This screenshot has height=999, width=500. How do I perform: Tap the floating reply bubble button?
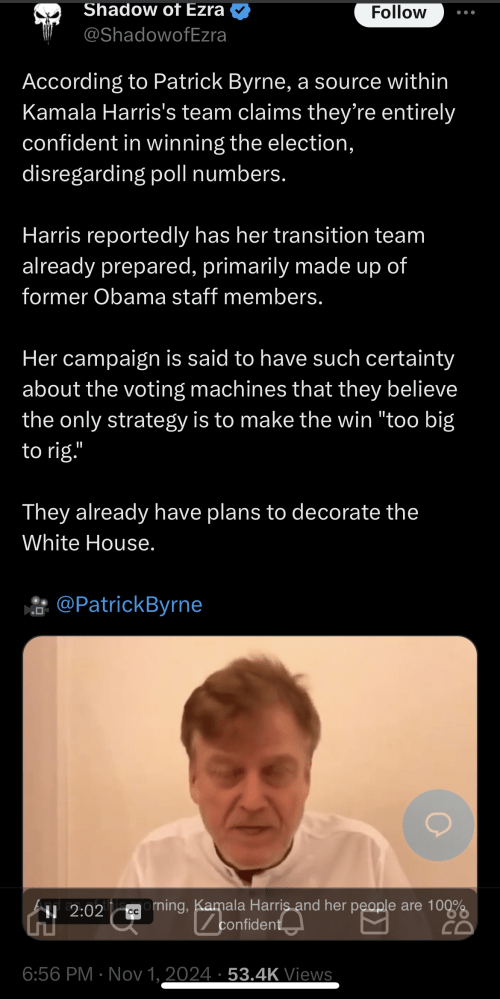tap(438, 825)
